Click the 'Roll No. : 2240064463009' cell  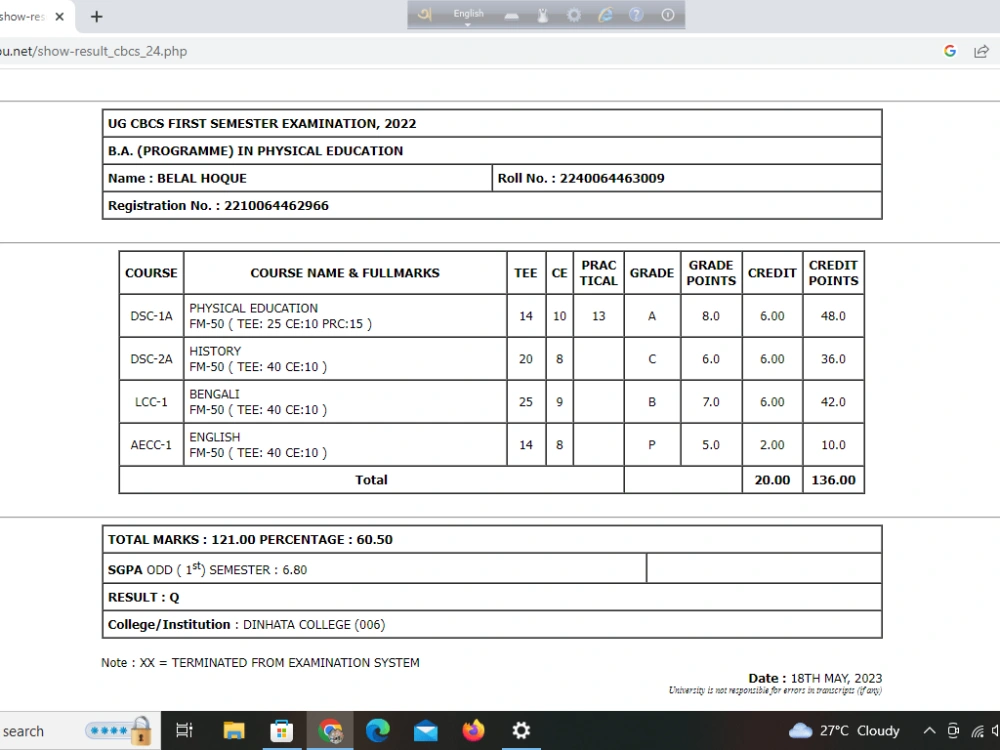687,179
